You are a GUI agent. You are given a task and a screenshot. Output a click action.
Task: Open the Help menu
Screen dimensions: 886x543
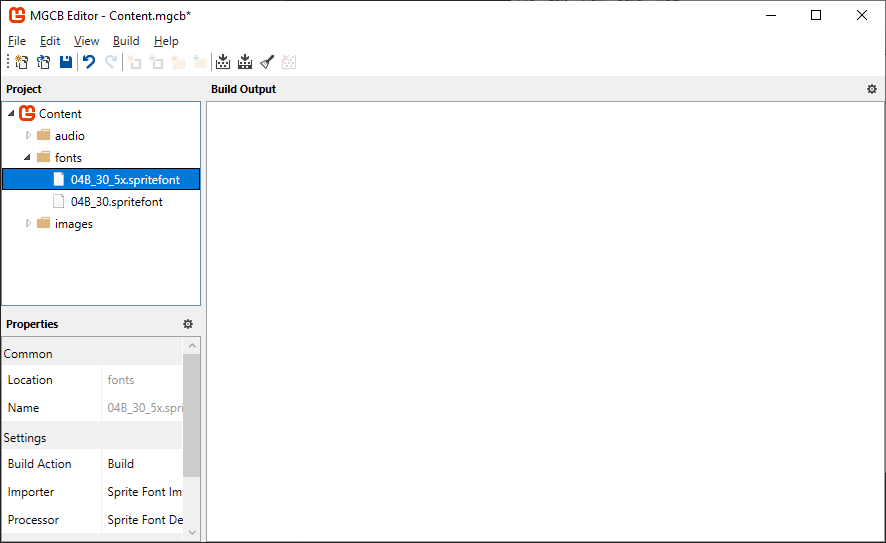tap(166, 41)
